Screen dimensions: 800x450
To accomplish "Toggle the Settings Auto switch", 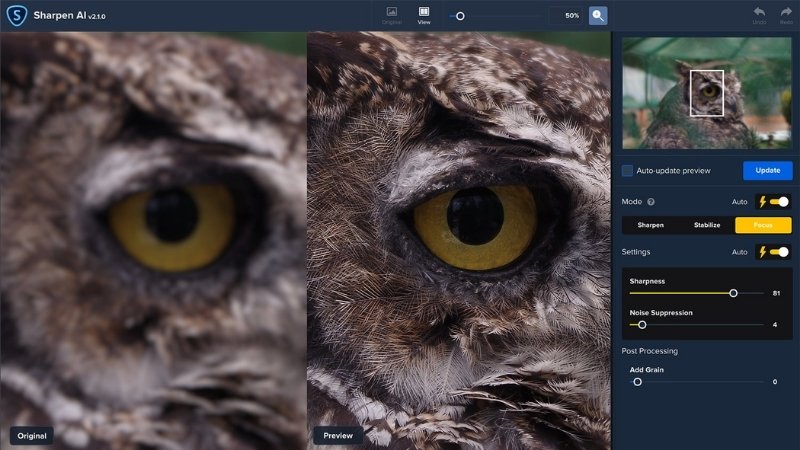I will click(774, 252).
